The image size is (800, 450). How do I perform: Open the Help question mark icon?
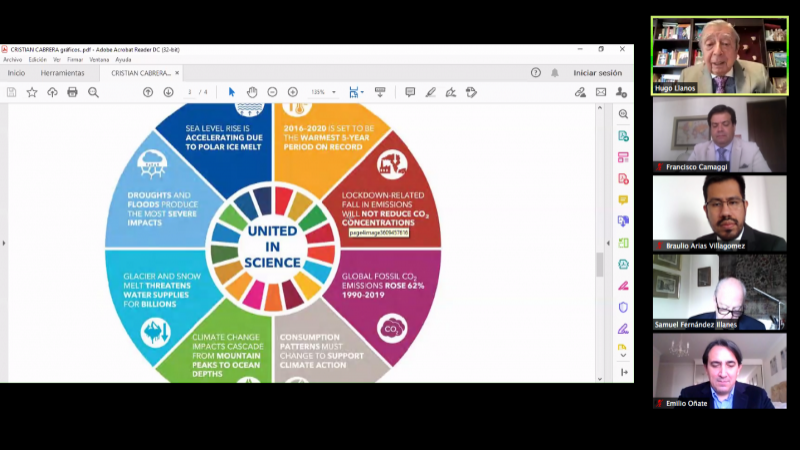(536, 73)
